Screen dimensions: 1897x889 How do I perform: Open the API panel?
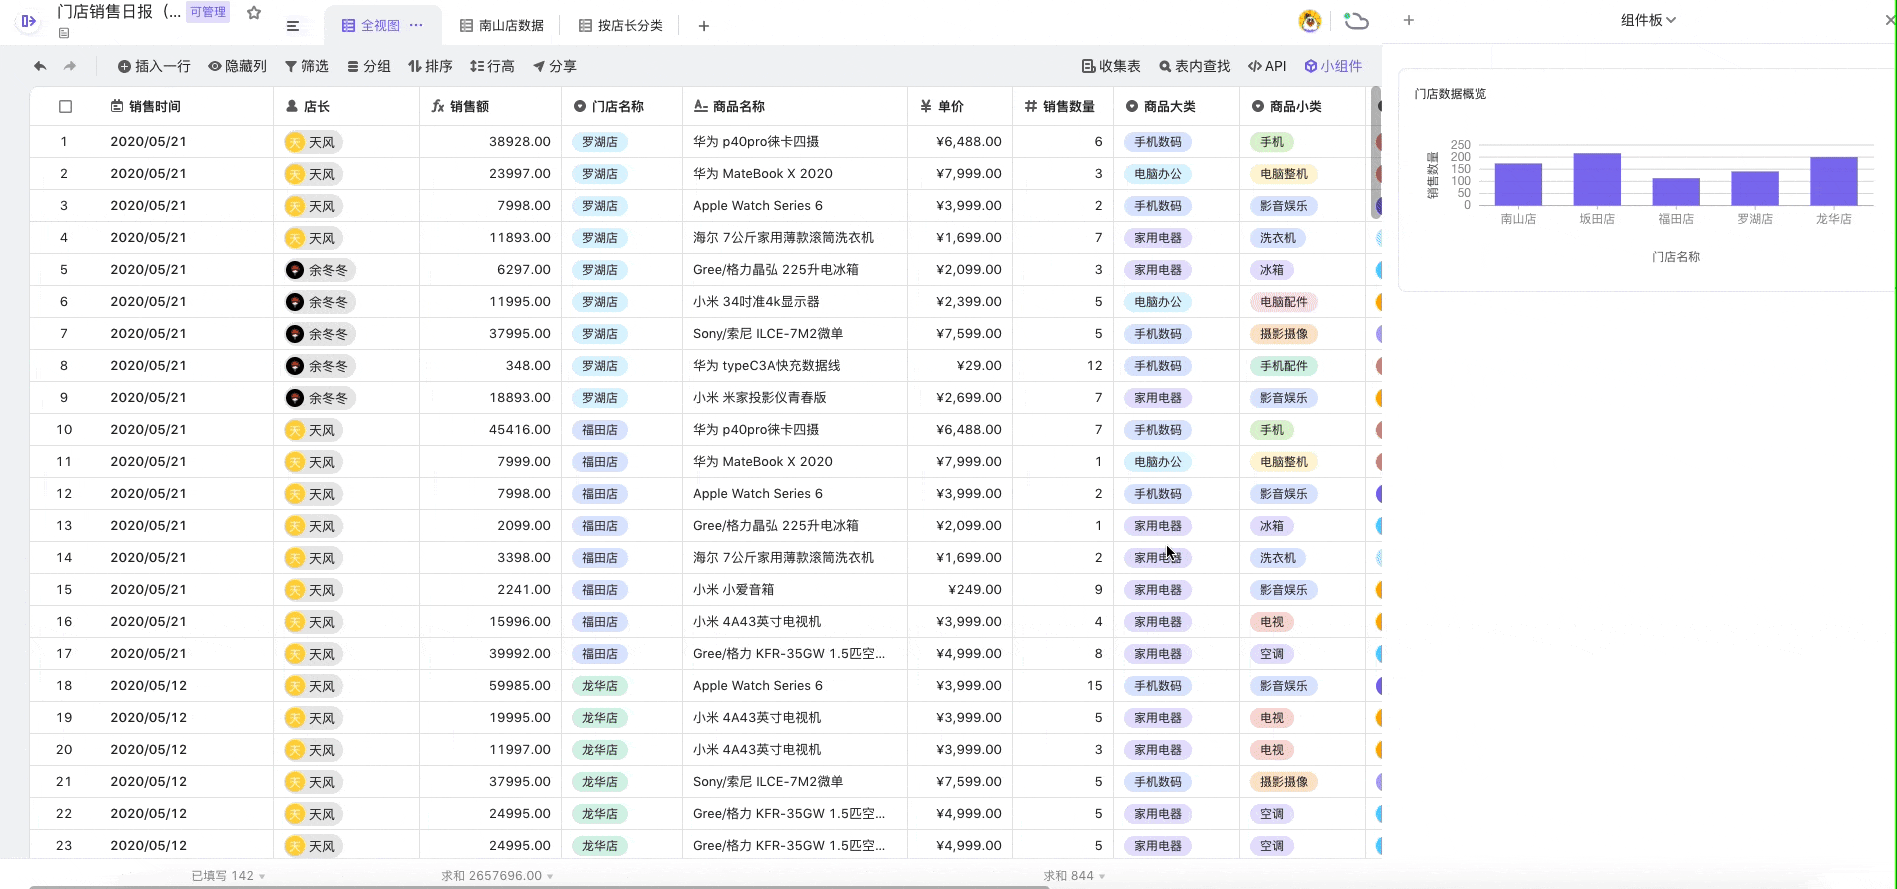click(1267, 66)
